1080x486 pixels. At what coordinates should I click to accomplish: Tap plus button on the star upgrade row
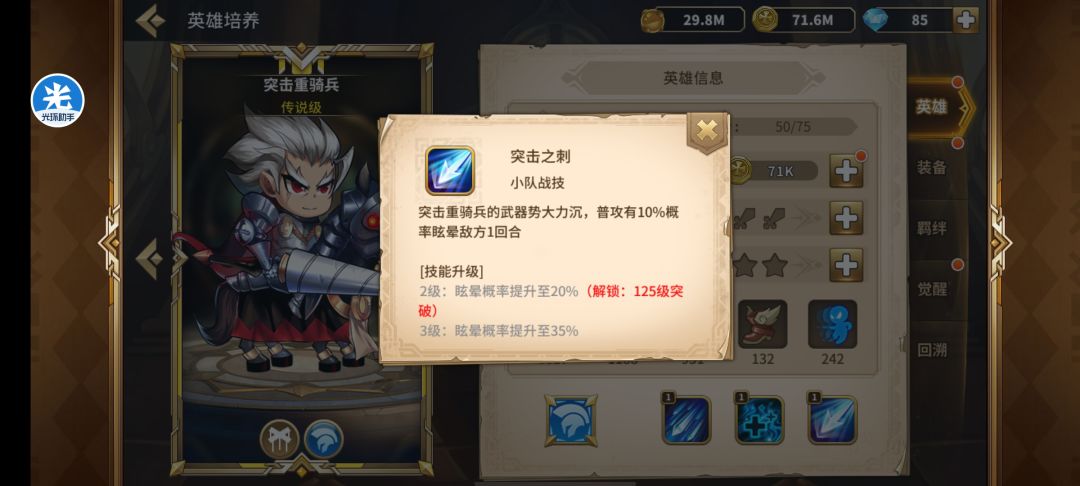pyautogui.click(x=847, y=265)
